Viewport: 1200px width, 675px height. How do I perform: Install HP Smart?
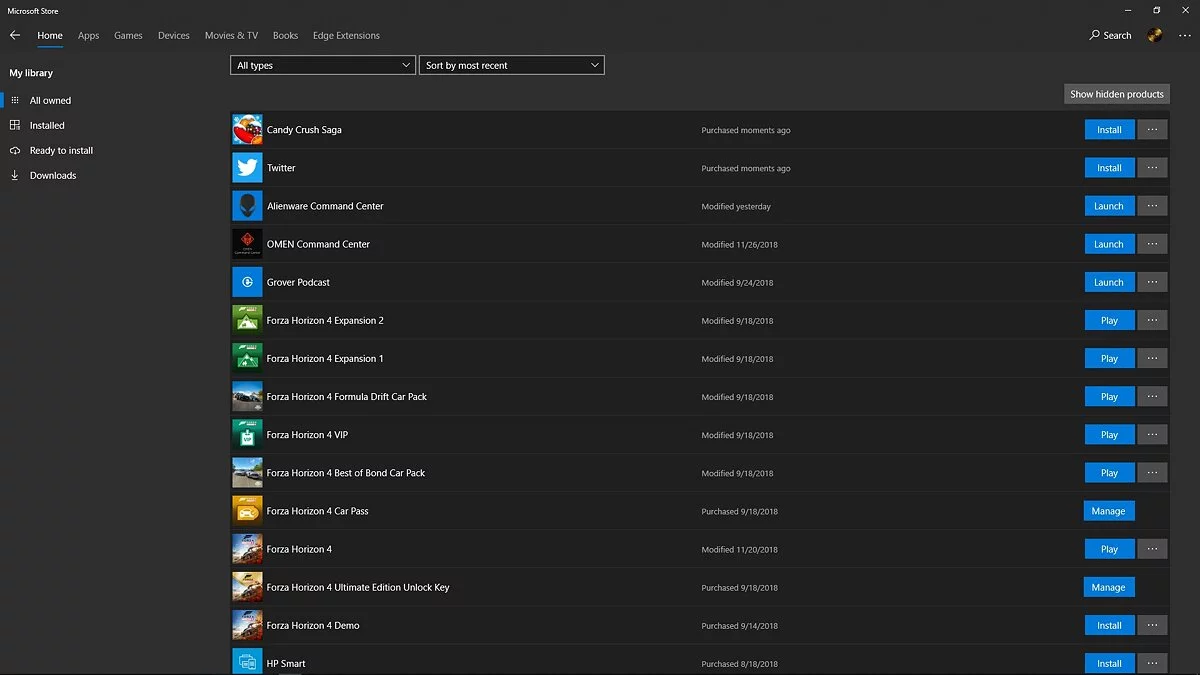coord(1109,663)
